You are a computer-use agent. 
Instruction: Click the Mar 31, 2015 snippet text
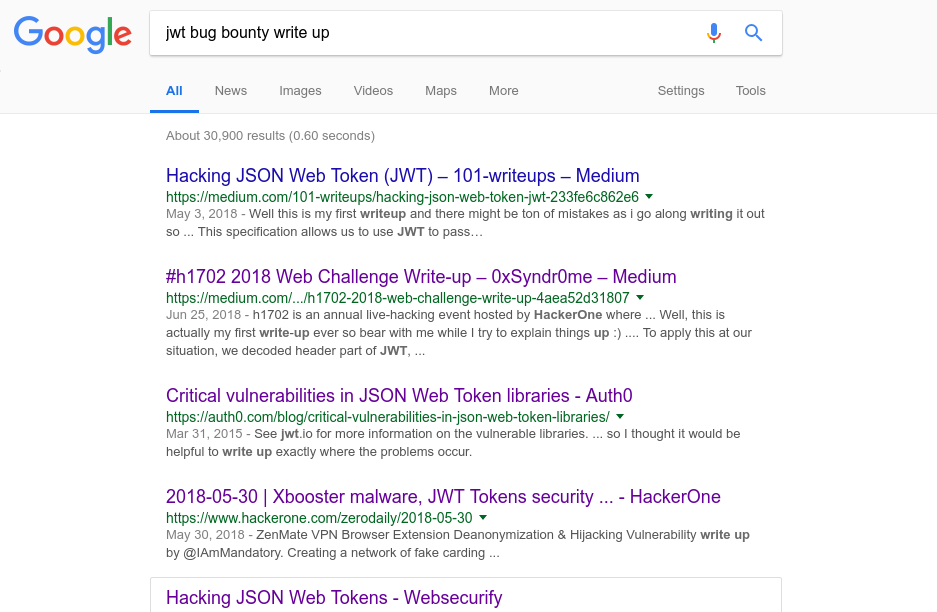click(453, 442)
